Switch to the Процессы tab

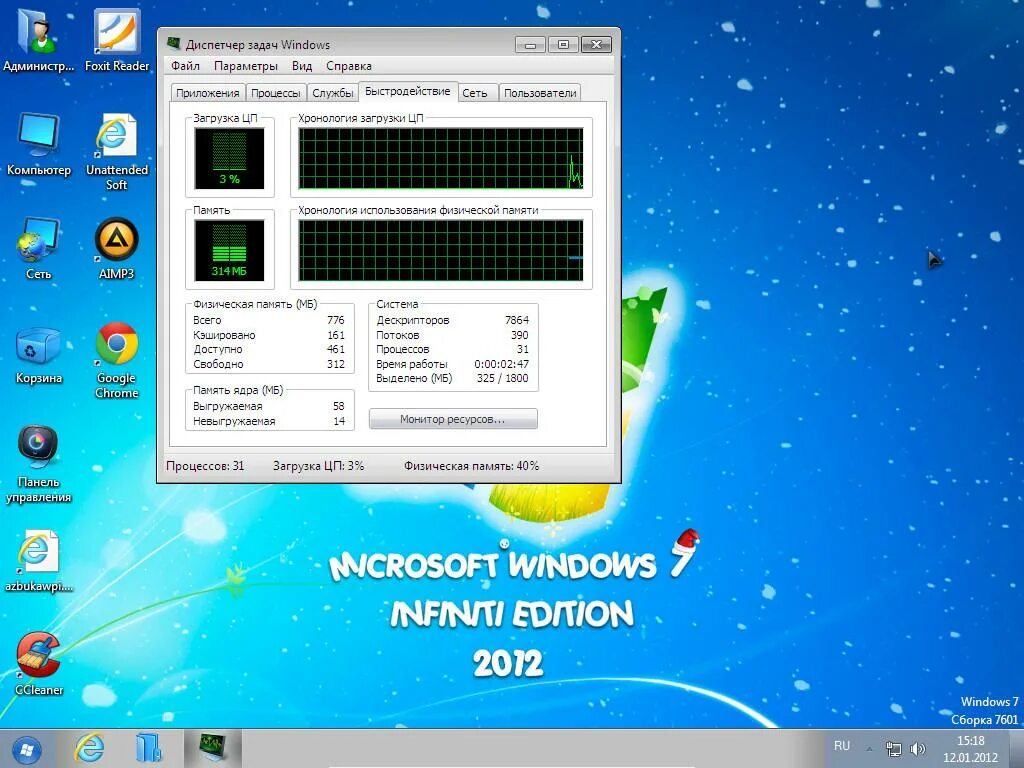(x=276, y=93)
